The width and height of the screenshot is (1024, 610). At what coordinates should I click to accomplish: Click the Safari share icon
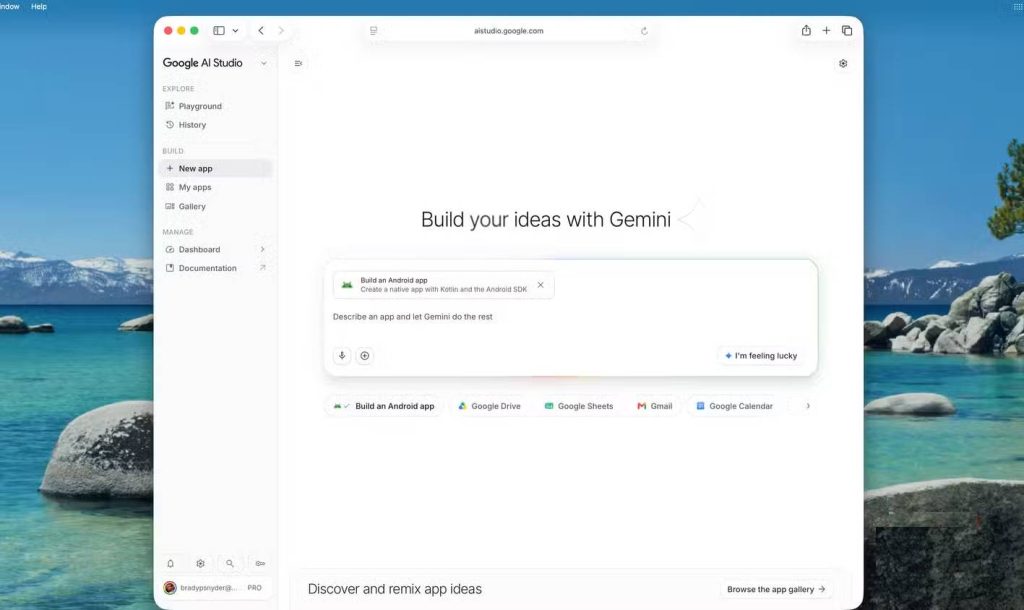click(x=807, y=31)
